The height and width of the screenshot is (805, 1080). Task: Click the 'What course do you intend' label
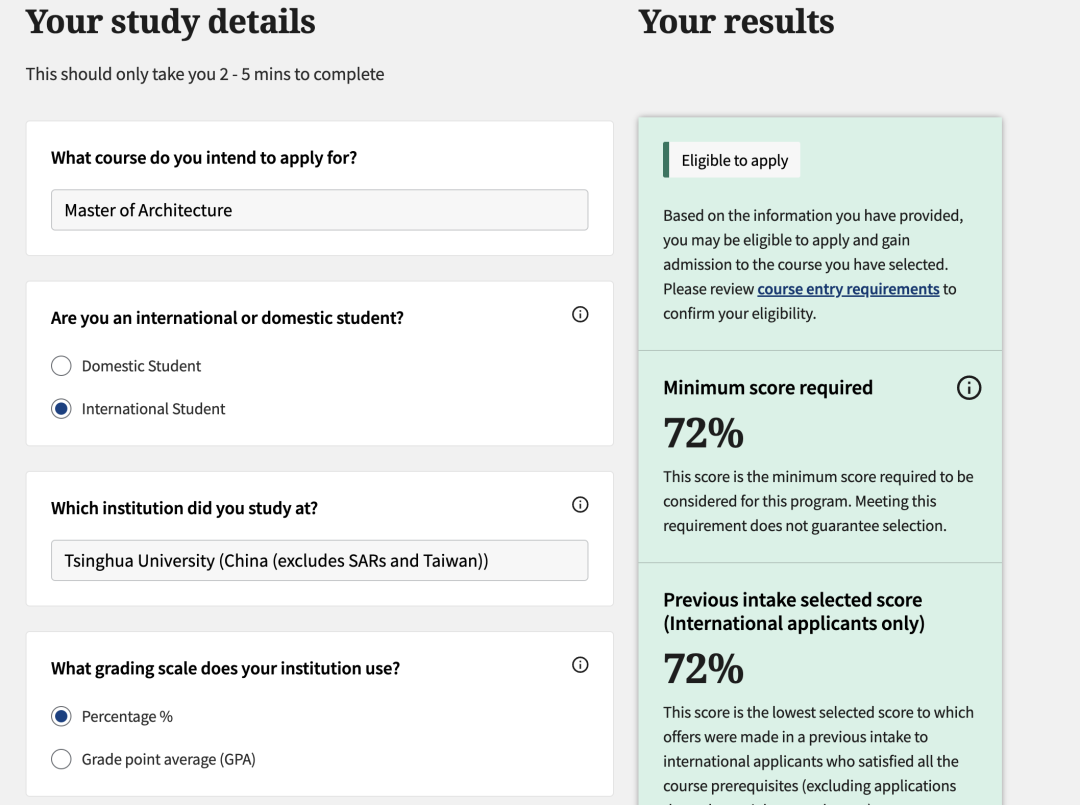204,158
